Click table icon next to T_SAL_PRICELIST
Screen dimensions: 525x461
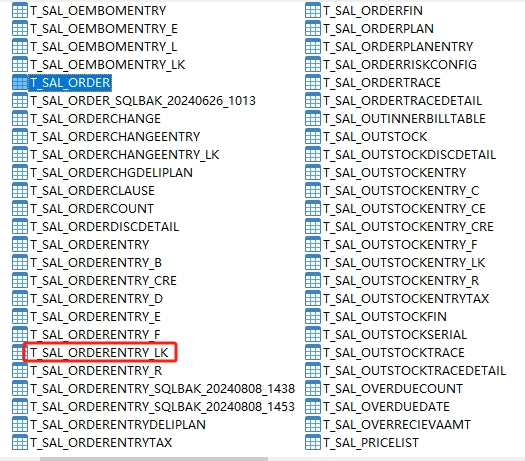pos(313,443)
